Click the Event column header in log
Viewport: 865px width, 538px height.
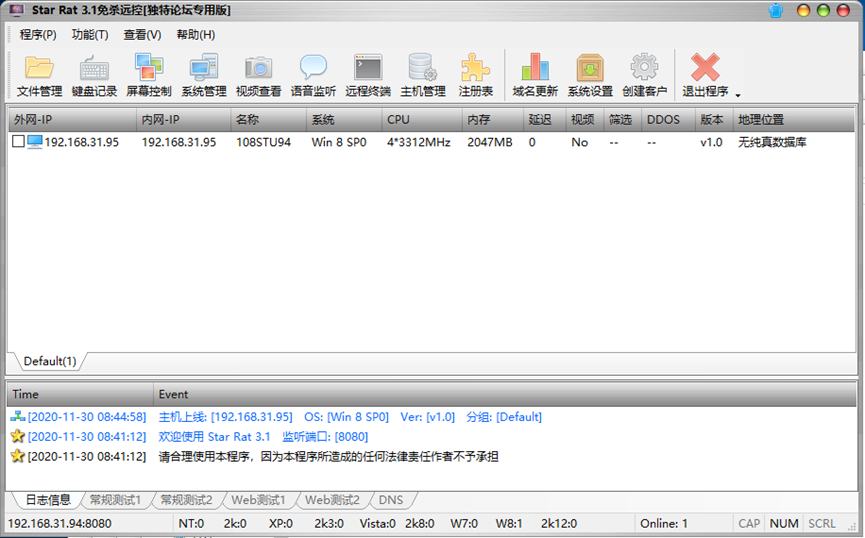click(x=505, y=394)
